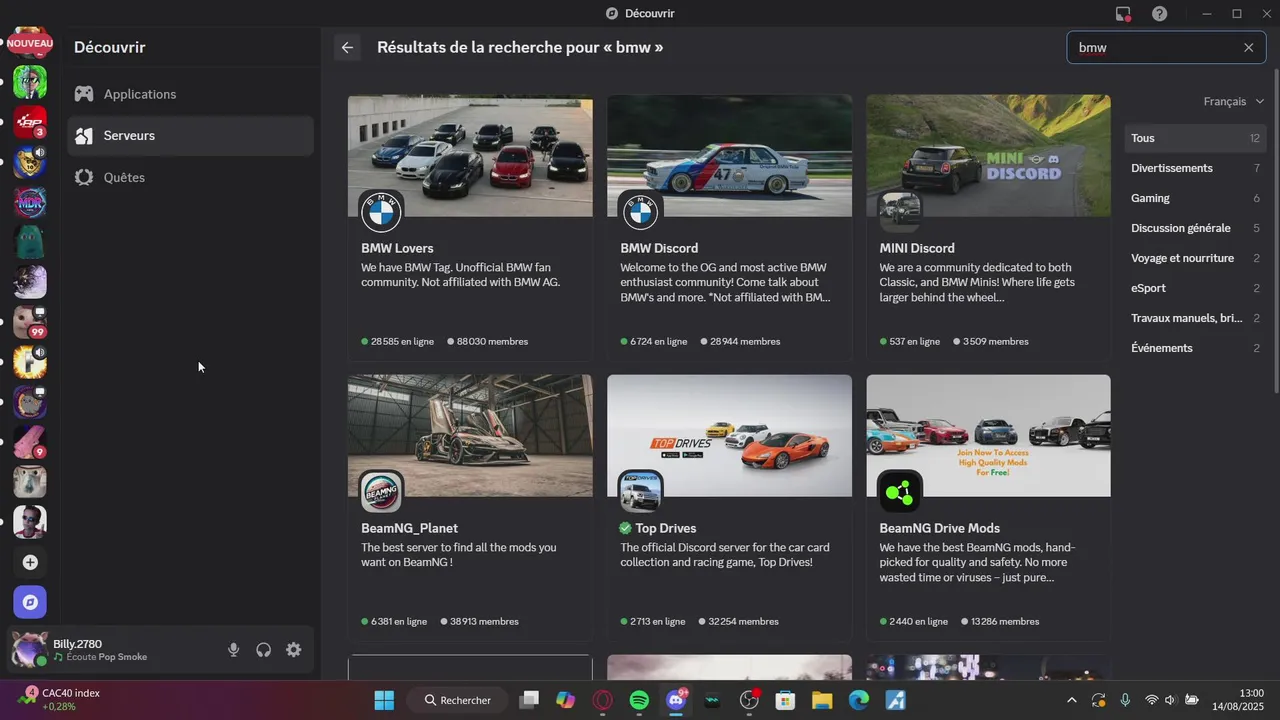1280x720 pixels.
Task: Open Spotify from the taskbar
Action: pos(639,700)
